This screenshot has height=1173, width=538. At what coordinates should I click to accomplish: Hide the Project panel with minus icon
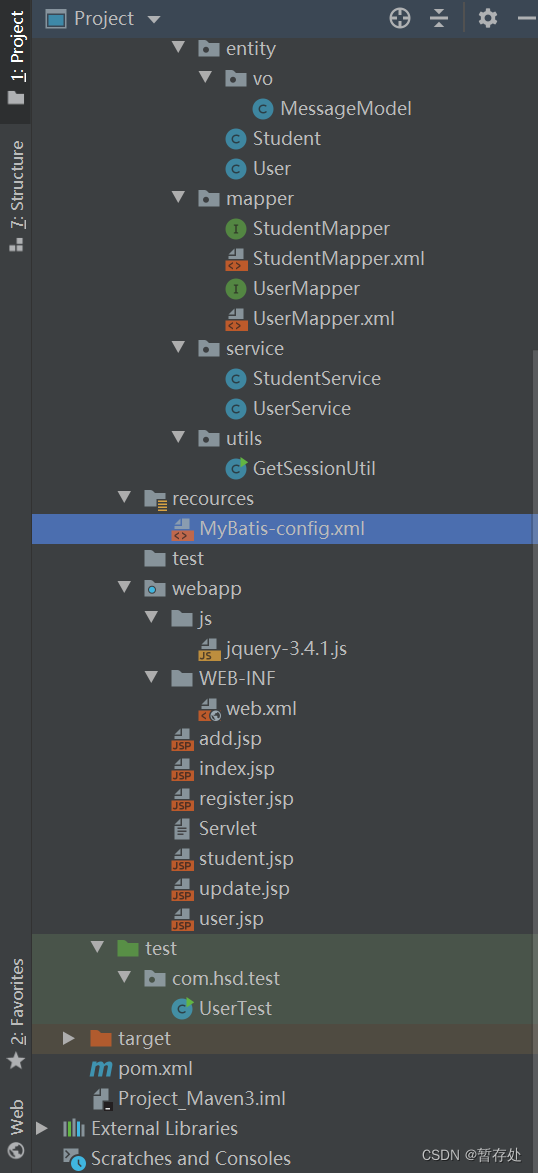(x=528, y=18)
